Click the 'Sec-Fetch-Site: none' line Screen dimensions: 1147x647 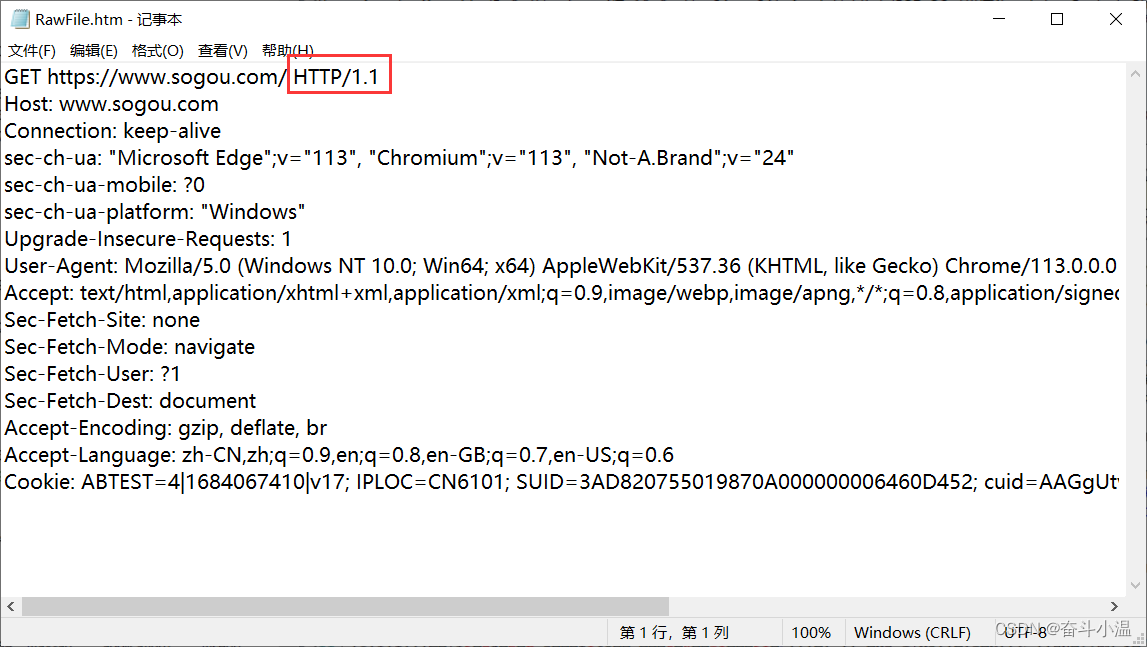pyautogui.click(x=102, y=320)
